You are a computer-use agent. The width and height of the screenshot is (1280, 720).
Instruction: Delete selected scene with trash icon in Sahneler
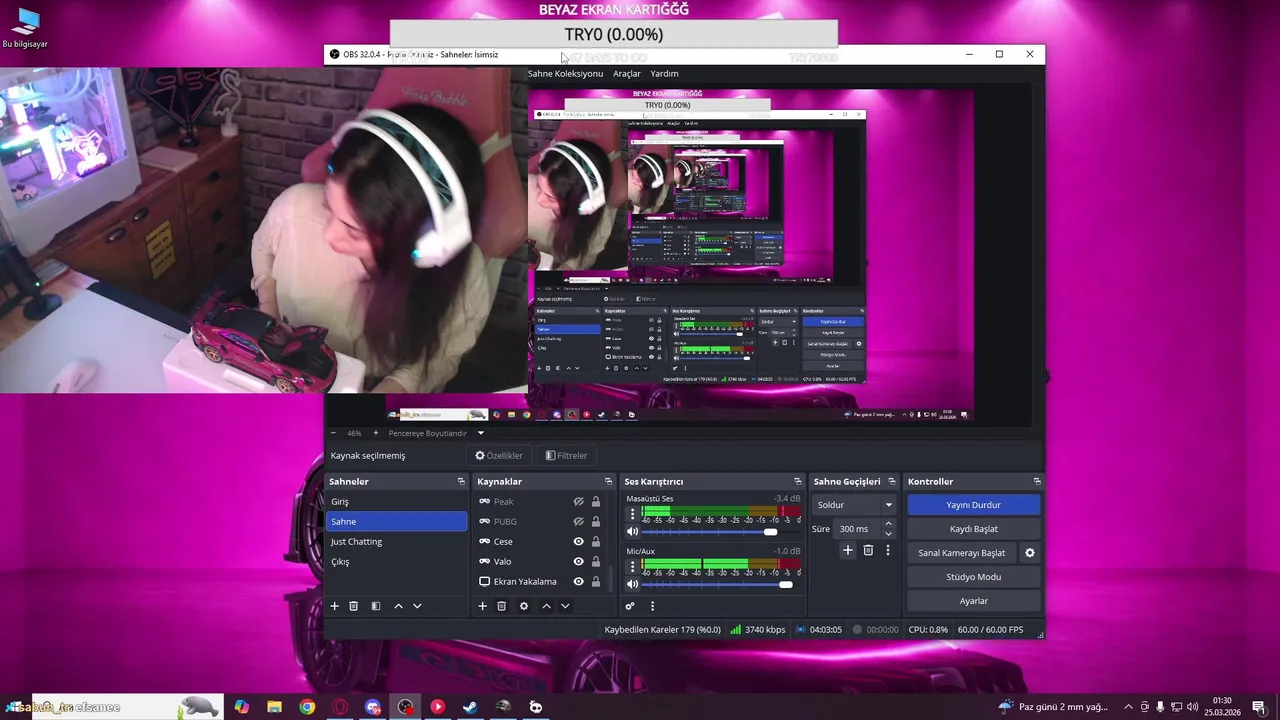353,606
